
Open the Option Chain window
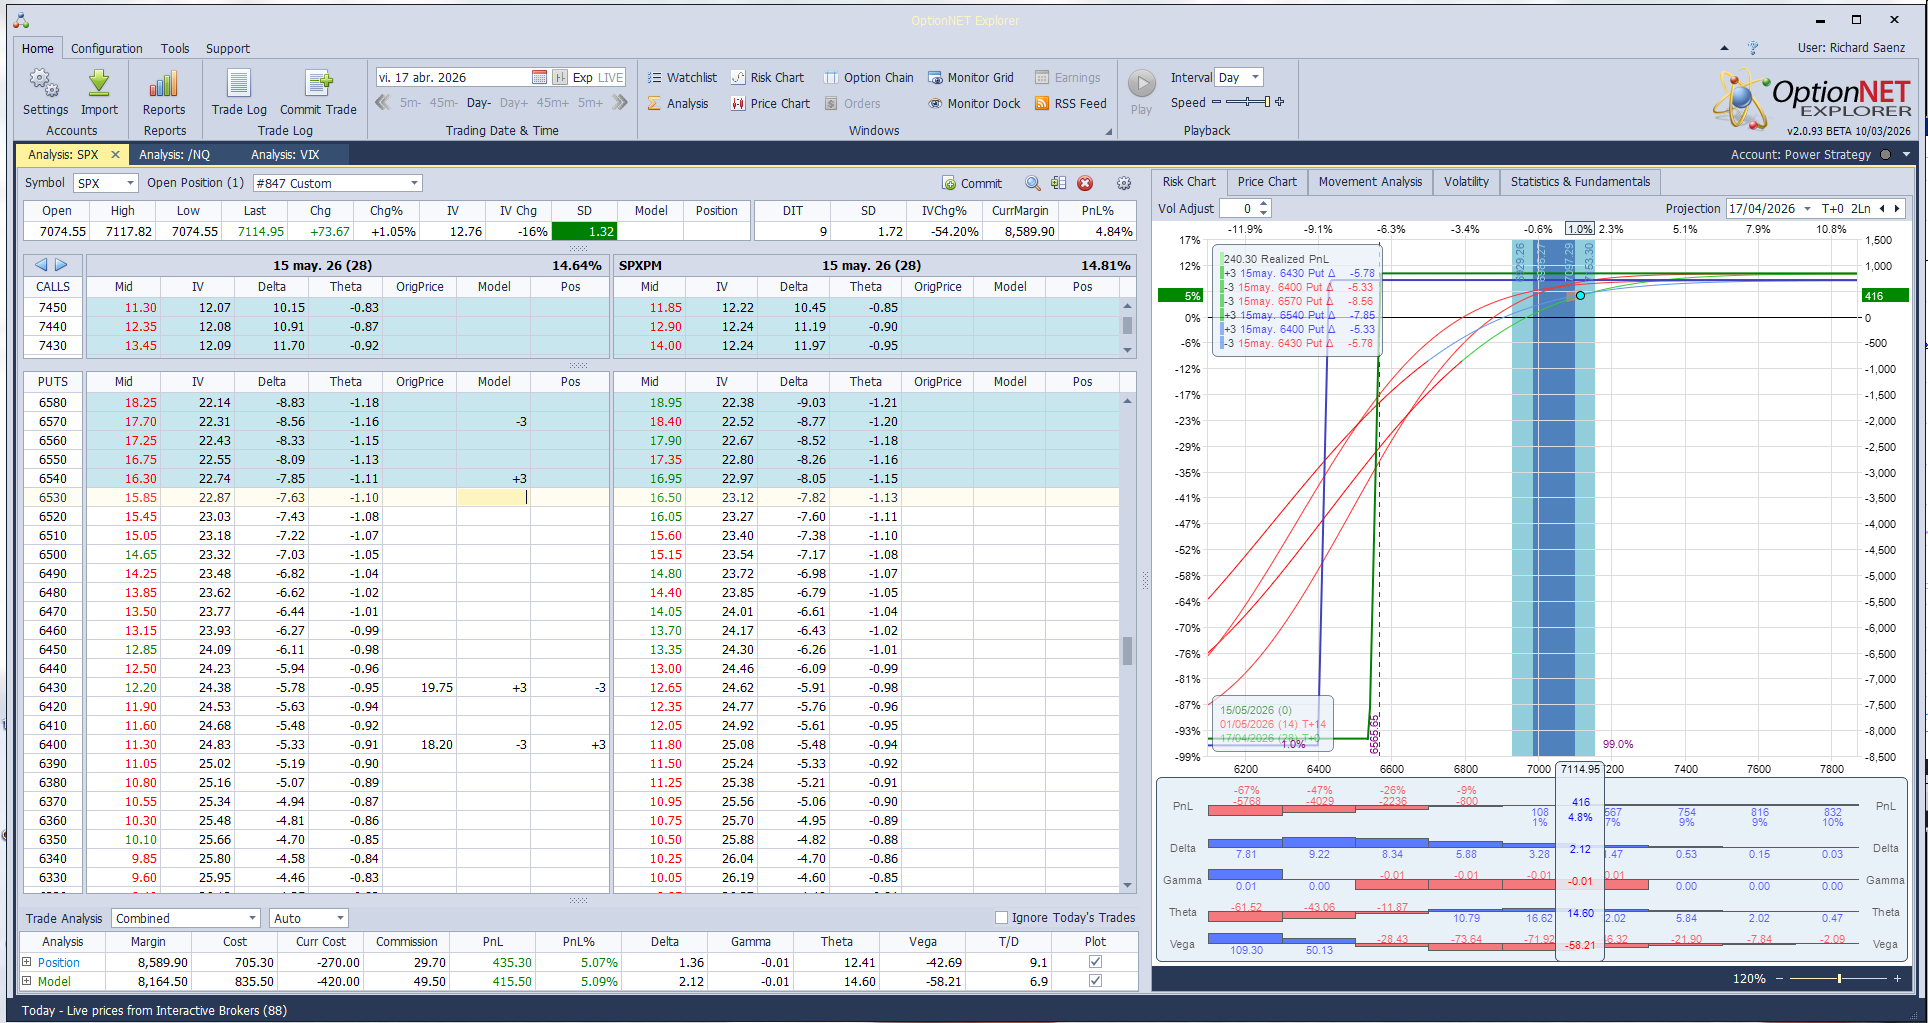pos(868,77)
